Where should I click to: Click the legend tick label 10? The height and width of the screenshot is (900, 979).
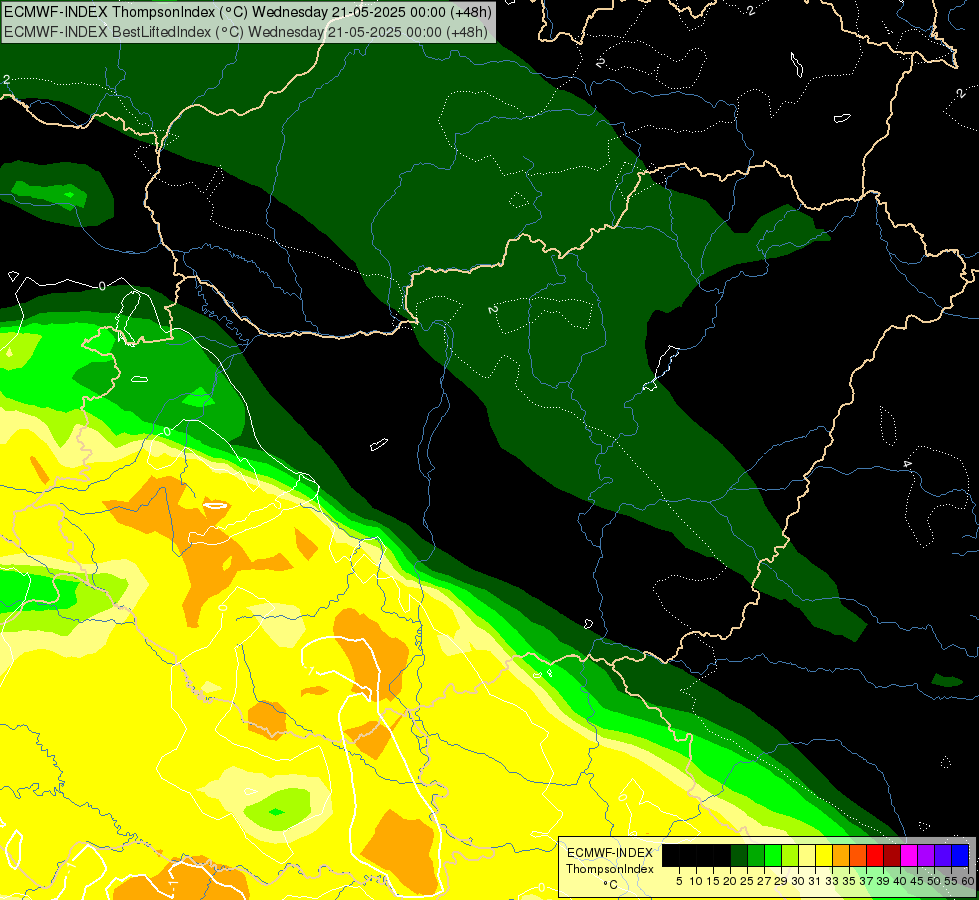(x=696, y=881)
